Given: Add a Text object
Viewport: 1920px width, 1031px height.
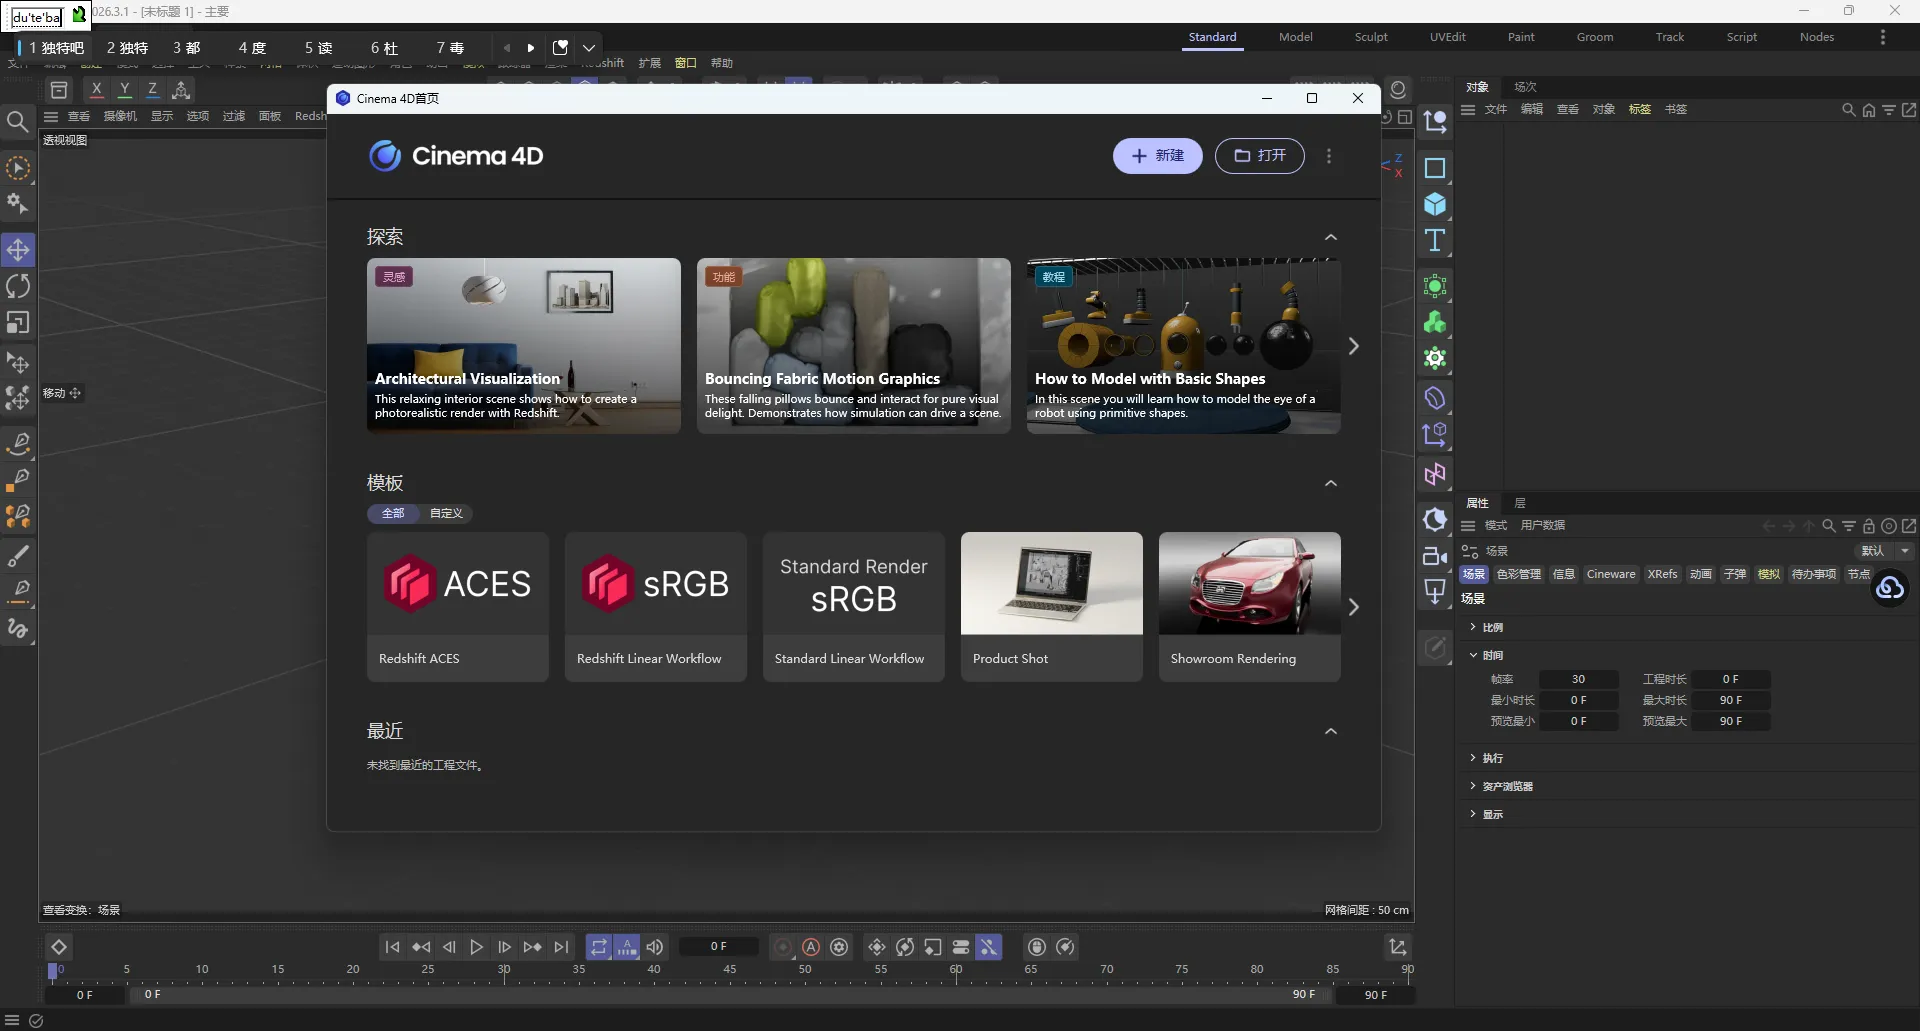Looking at the screenshot, I should (x=1435, y=240).
